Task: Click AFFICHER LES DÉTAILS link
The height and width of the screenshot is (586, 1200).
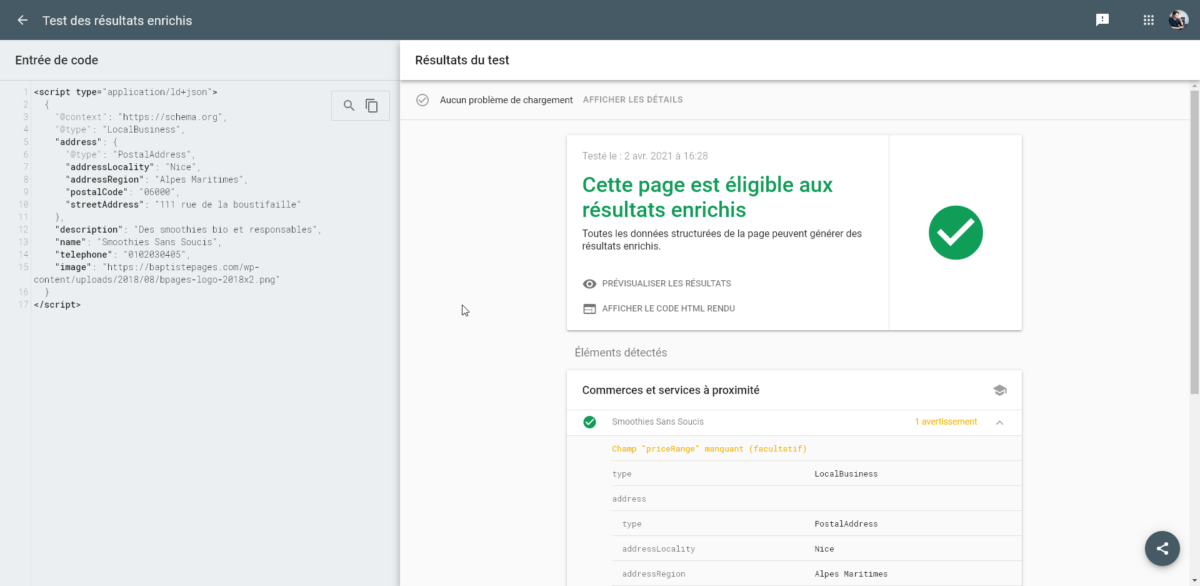Action: (x=632, y=100)
